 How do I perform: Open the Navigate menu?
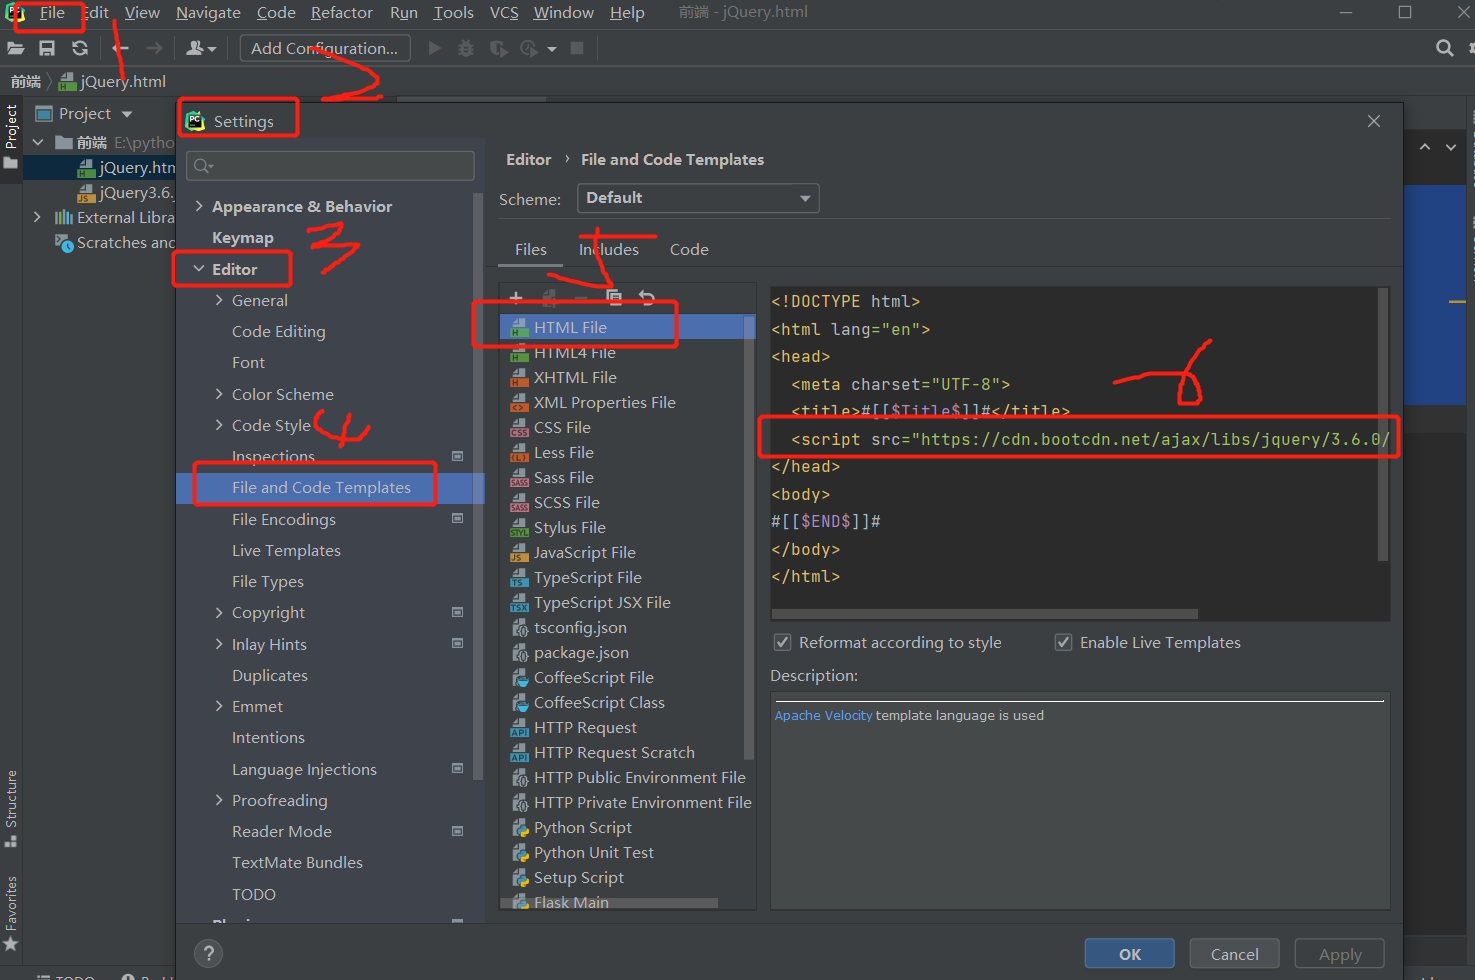pos(208,13)
